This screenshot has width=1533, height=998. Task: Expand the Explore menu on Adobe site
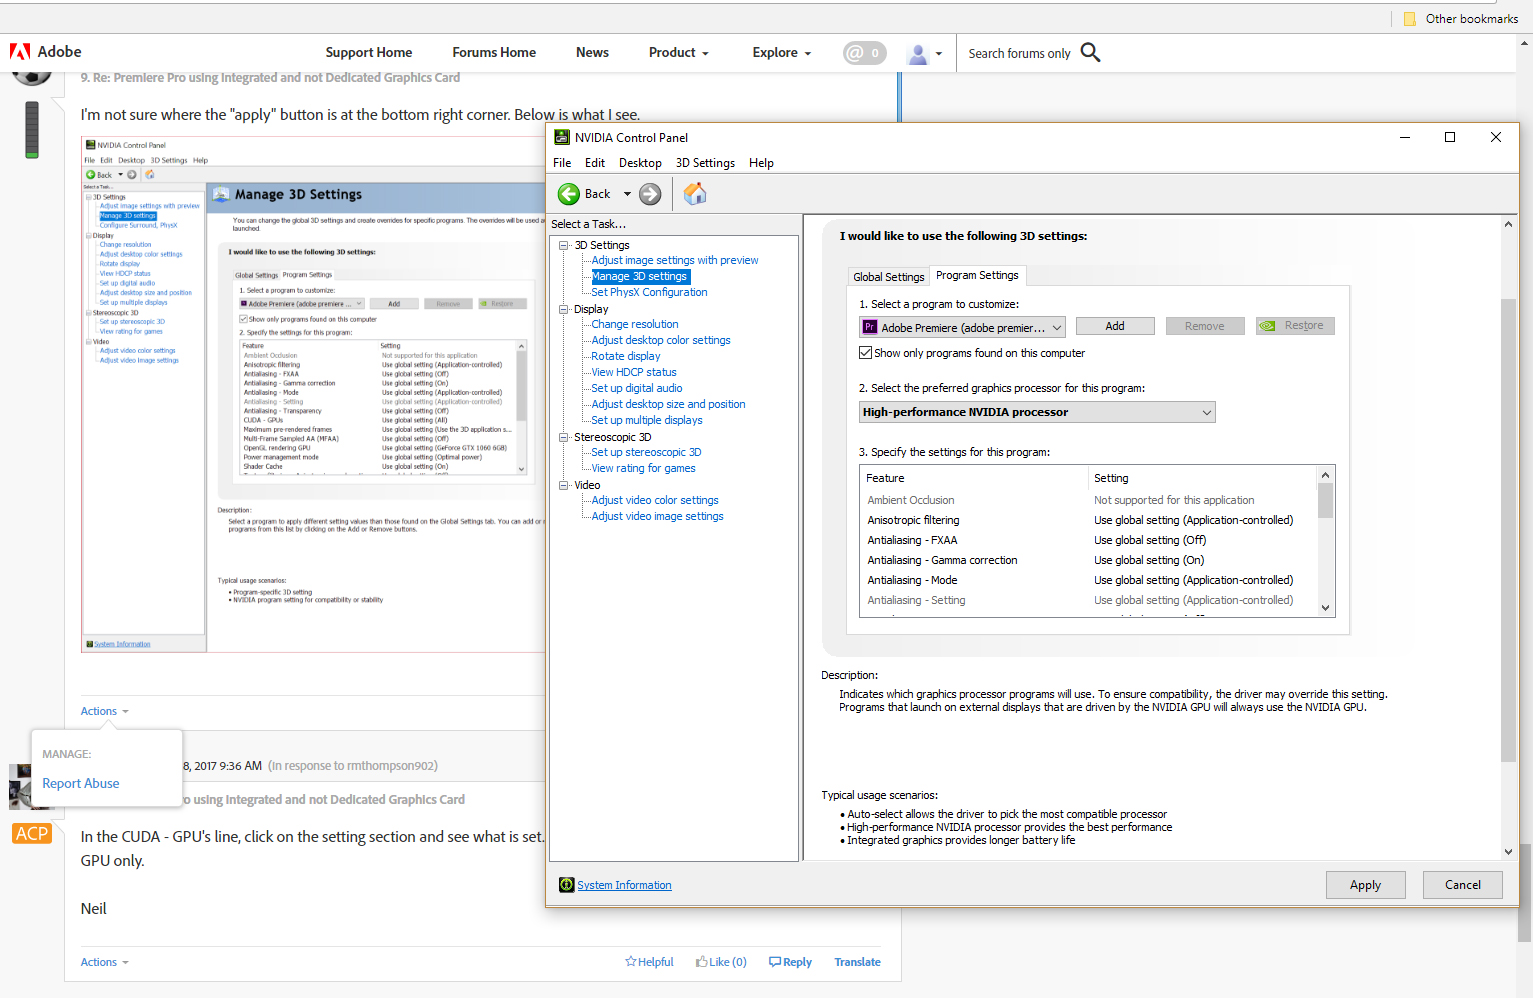pyautogui.click(x=781, y=52)
